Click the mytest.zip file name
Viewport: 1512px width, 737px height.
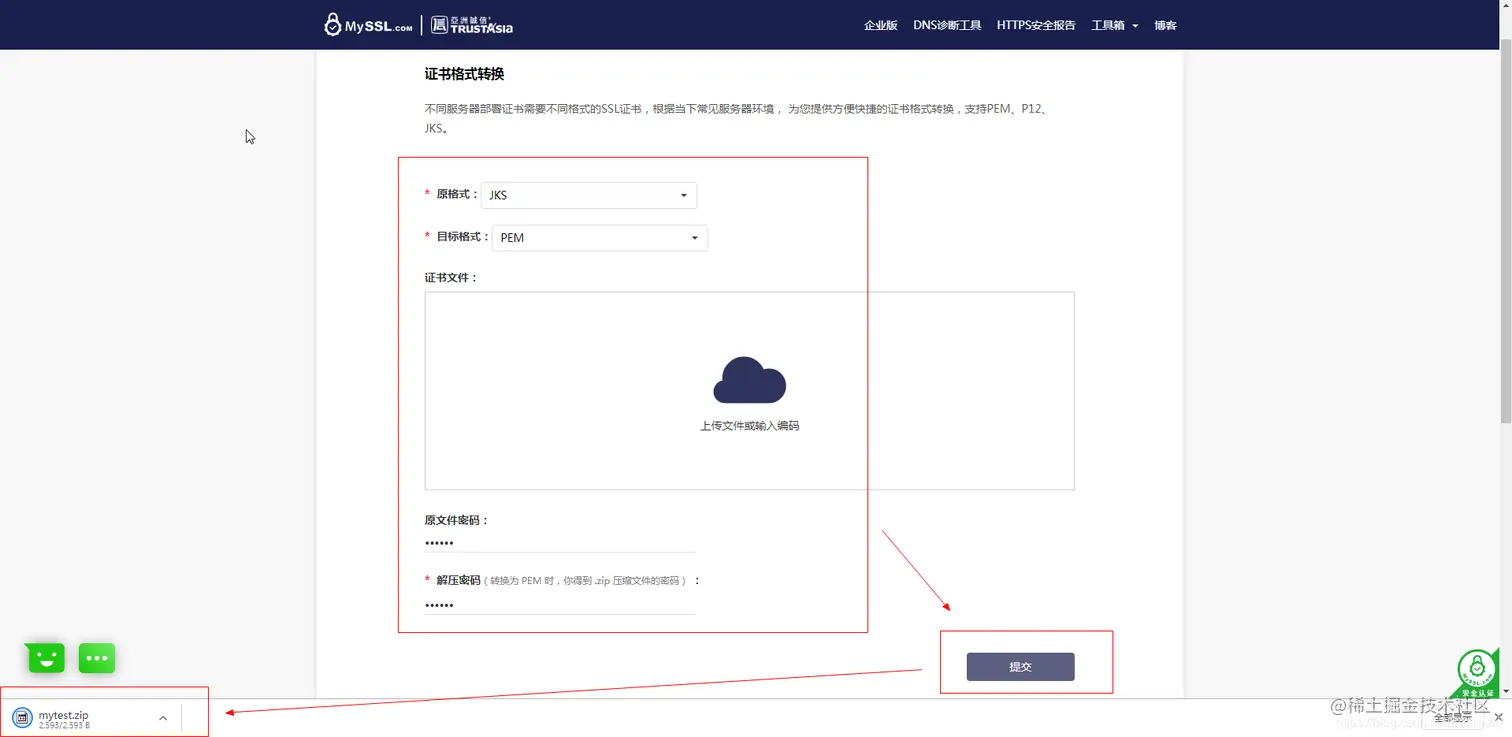tap(64, 715)
